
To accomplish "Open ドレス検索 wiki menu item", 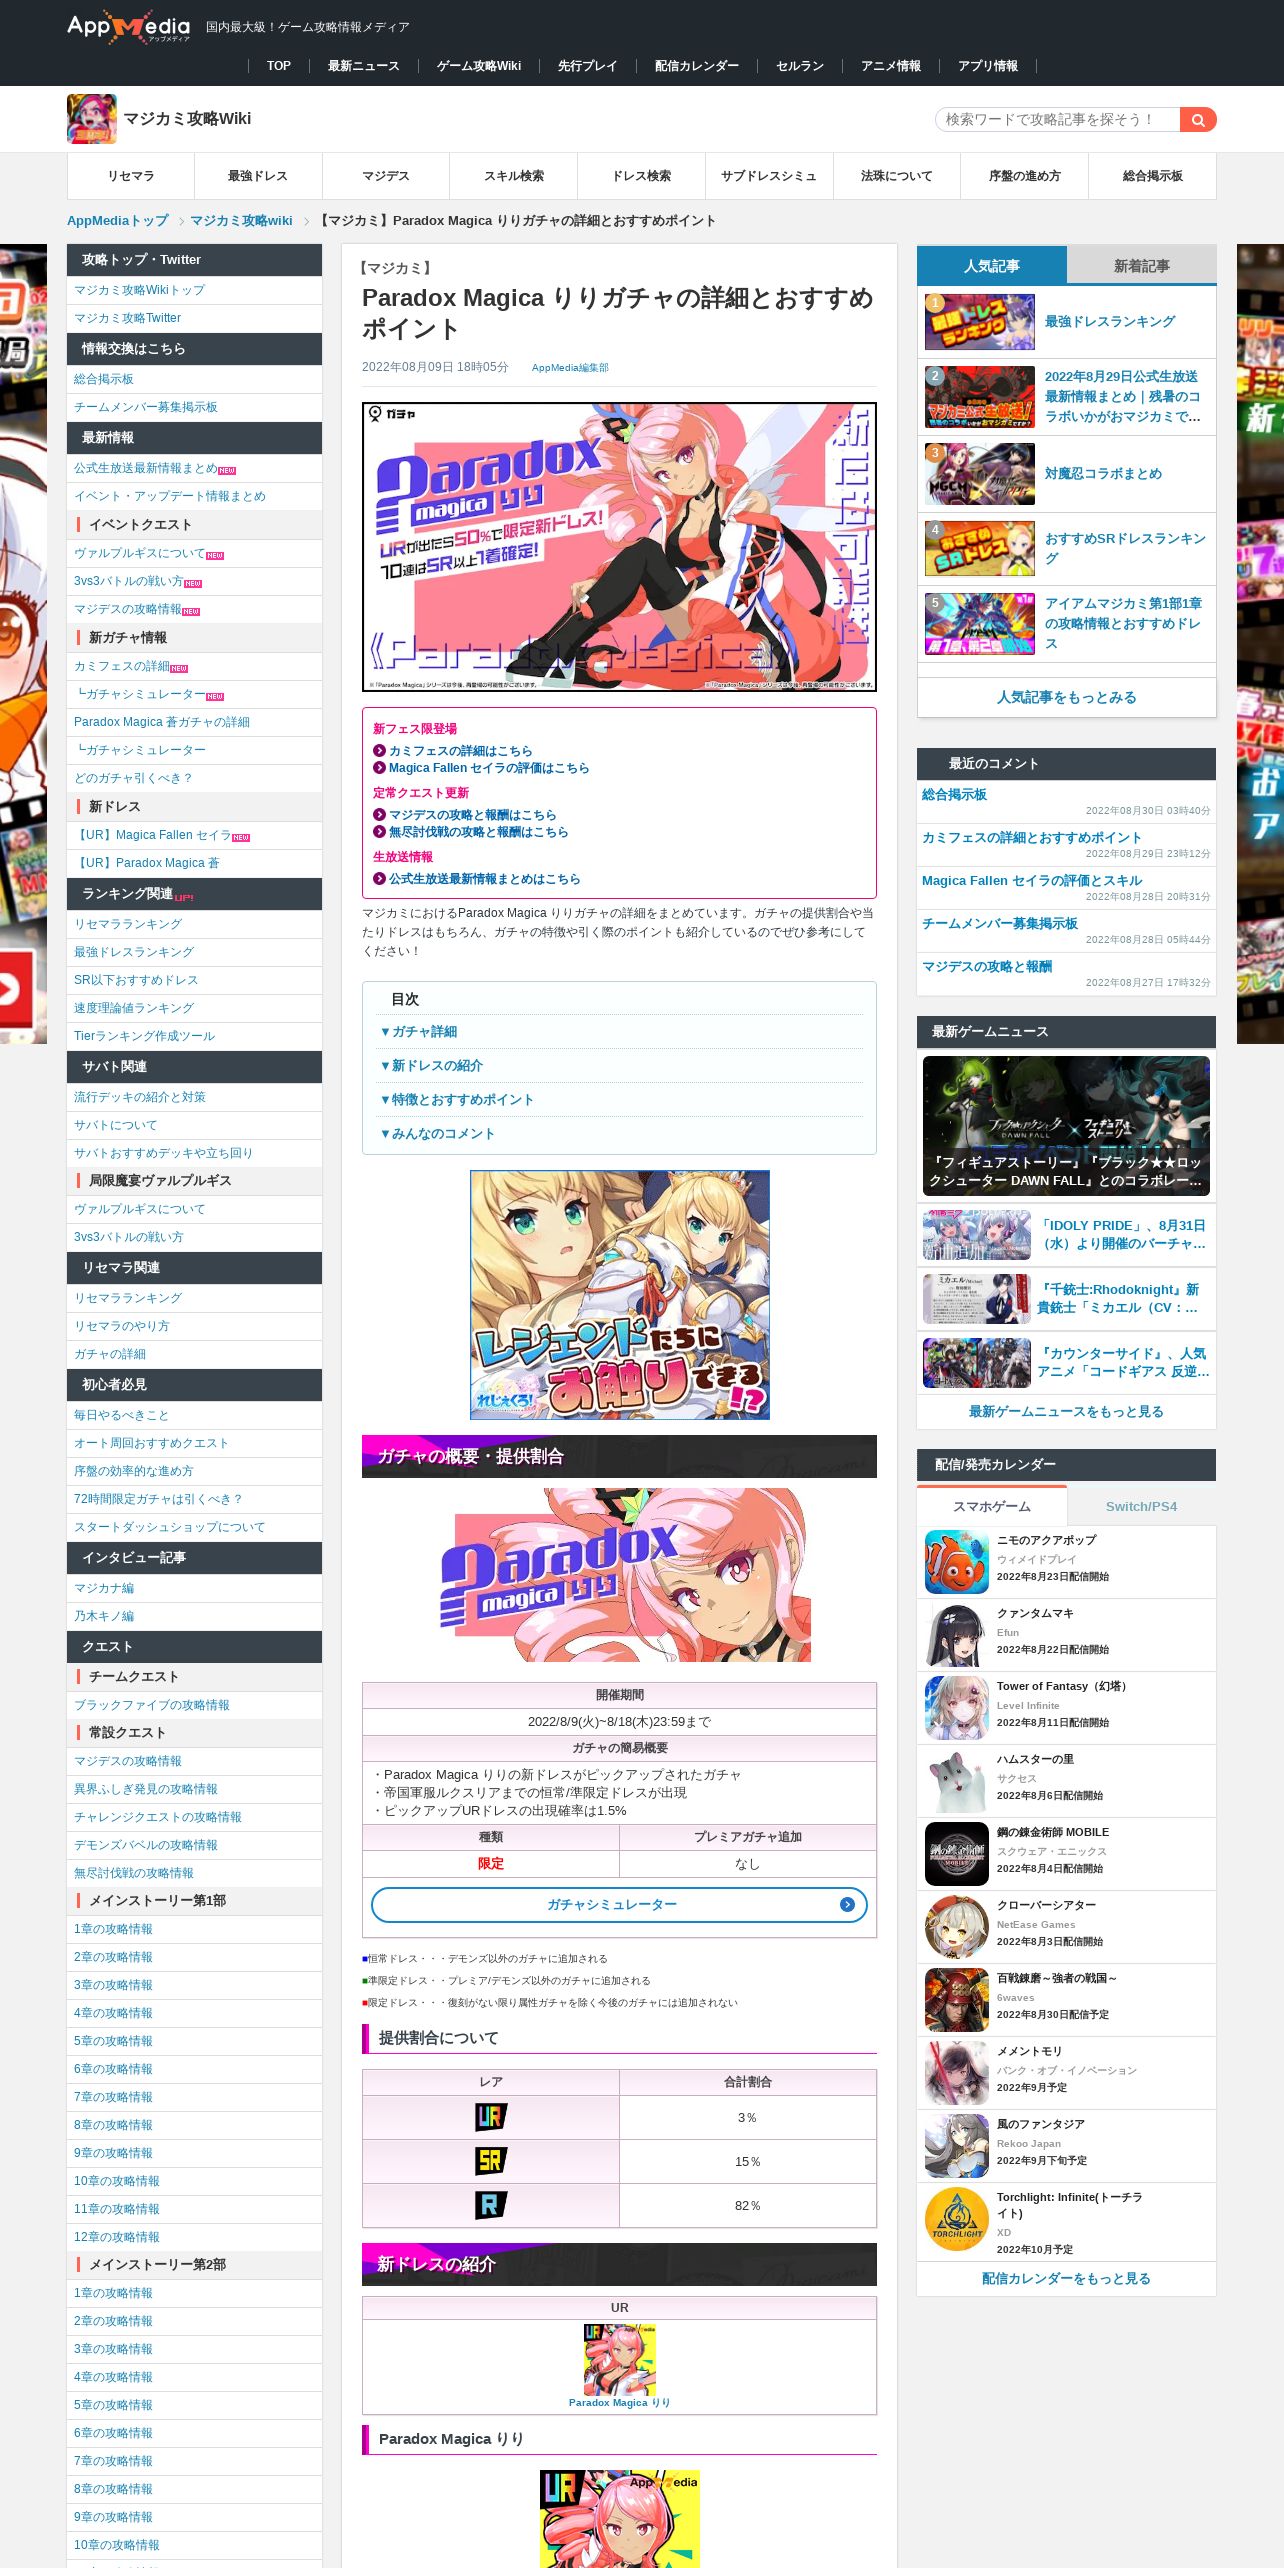I will point(642,176).
